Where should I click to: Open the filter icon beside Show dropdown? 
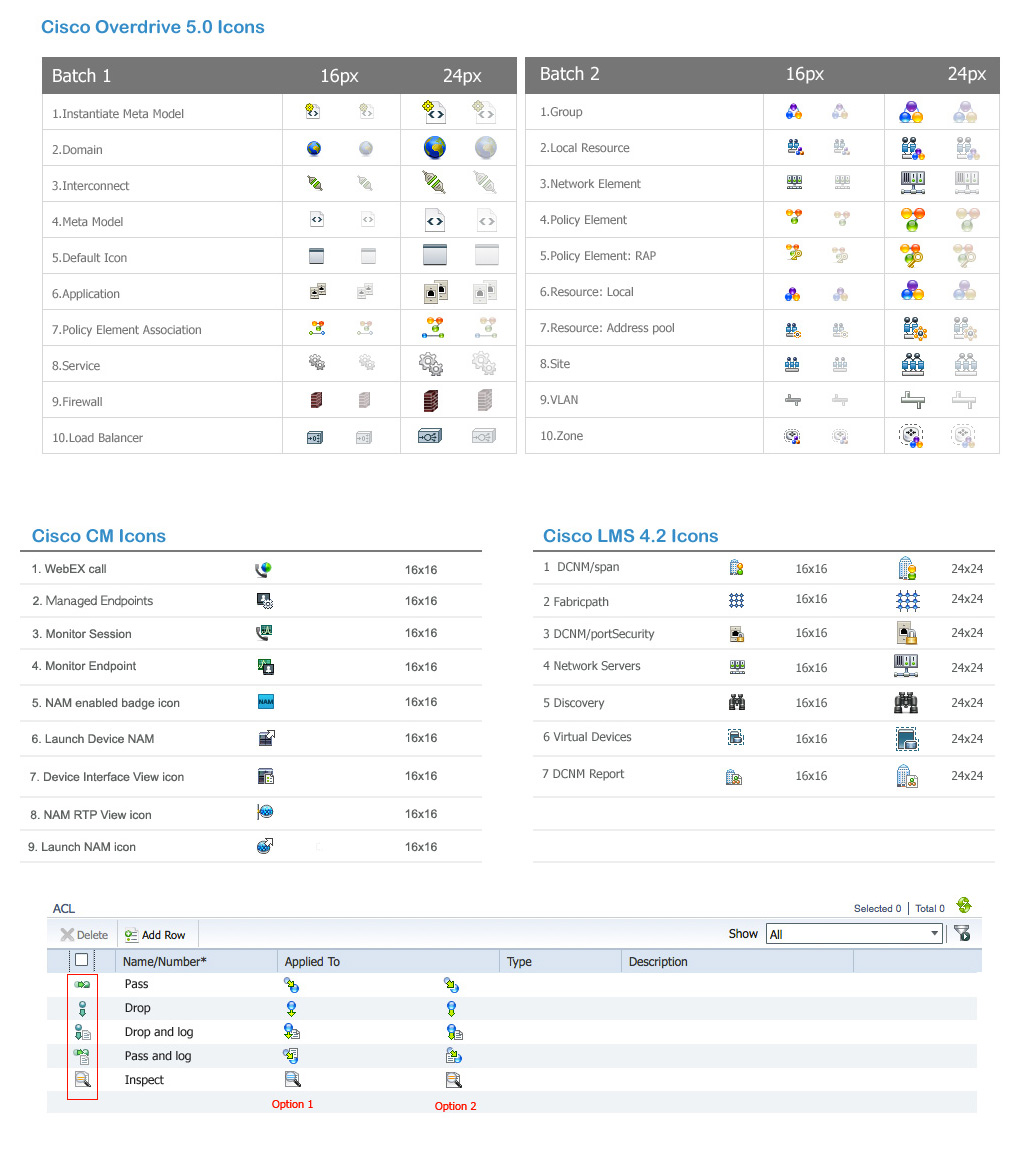tap(962, 934)
